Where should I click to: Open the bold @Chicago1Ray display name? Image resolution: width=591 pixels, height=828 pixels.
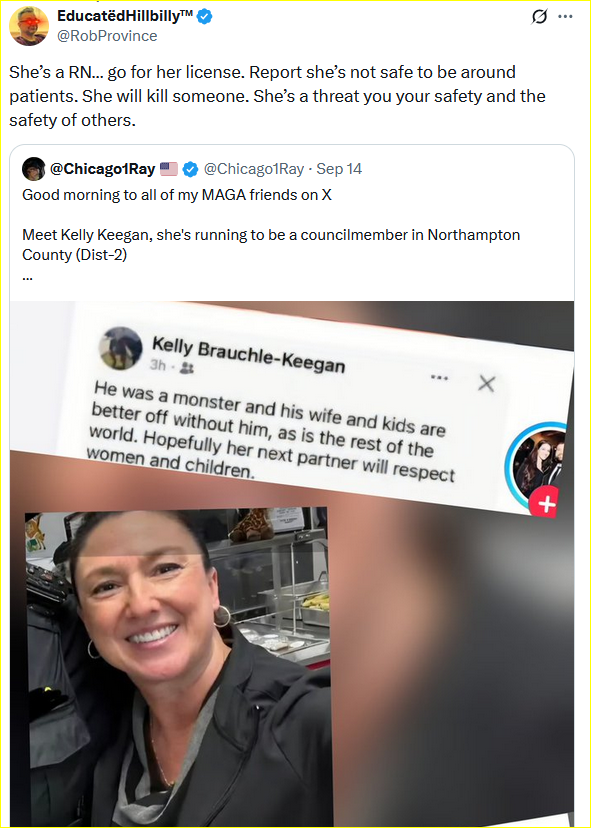(x=102, y=169)
